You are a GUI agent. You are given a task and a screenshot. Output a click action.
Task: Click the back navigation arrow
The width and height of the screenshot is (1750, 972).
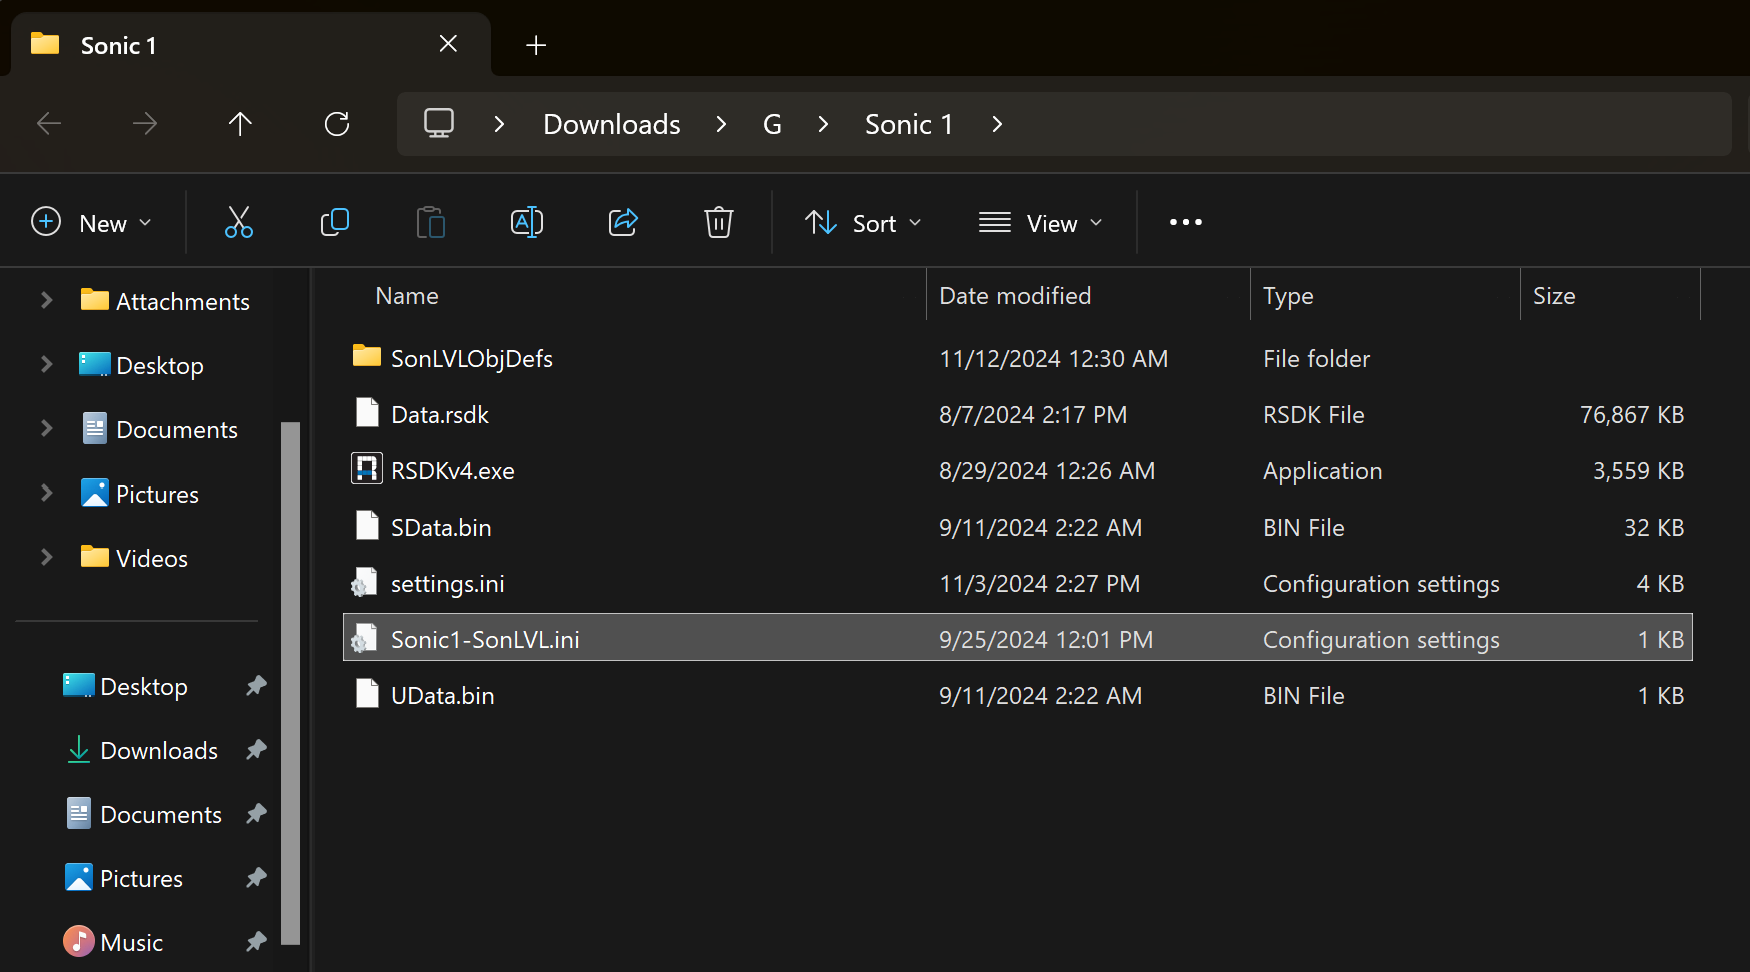coord(48,124)
